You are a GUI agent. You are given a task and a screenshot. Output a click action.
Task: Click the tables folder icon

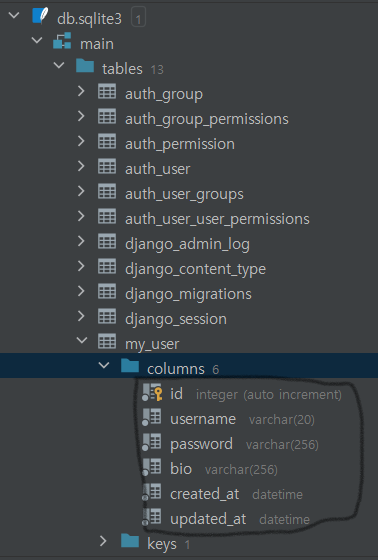[x=85, y=66]
